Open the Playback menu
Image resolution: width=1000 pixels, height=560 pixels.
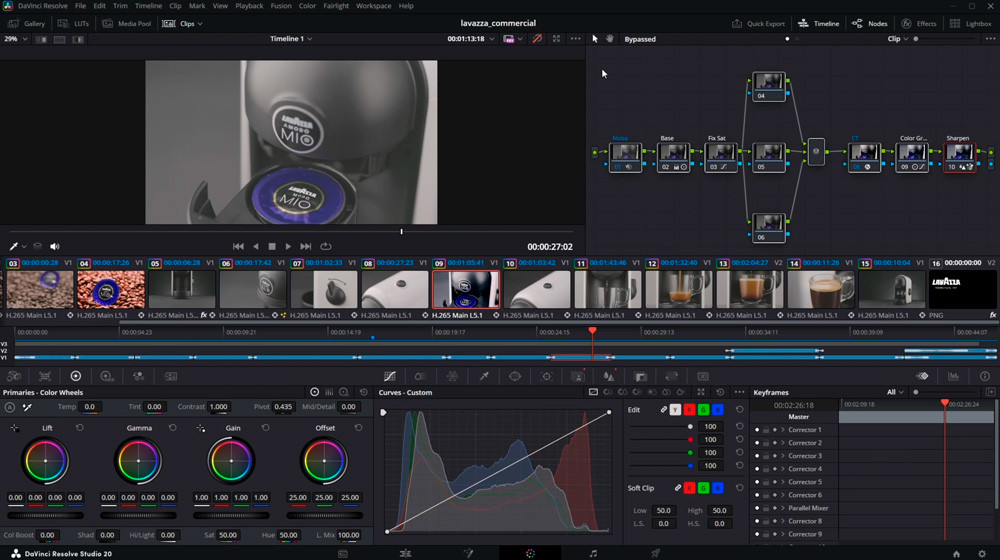[249, 6]
